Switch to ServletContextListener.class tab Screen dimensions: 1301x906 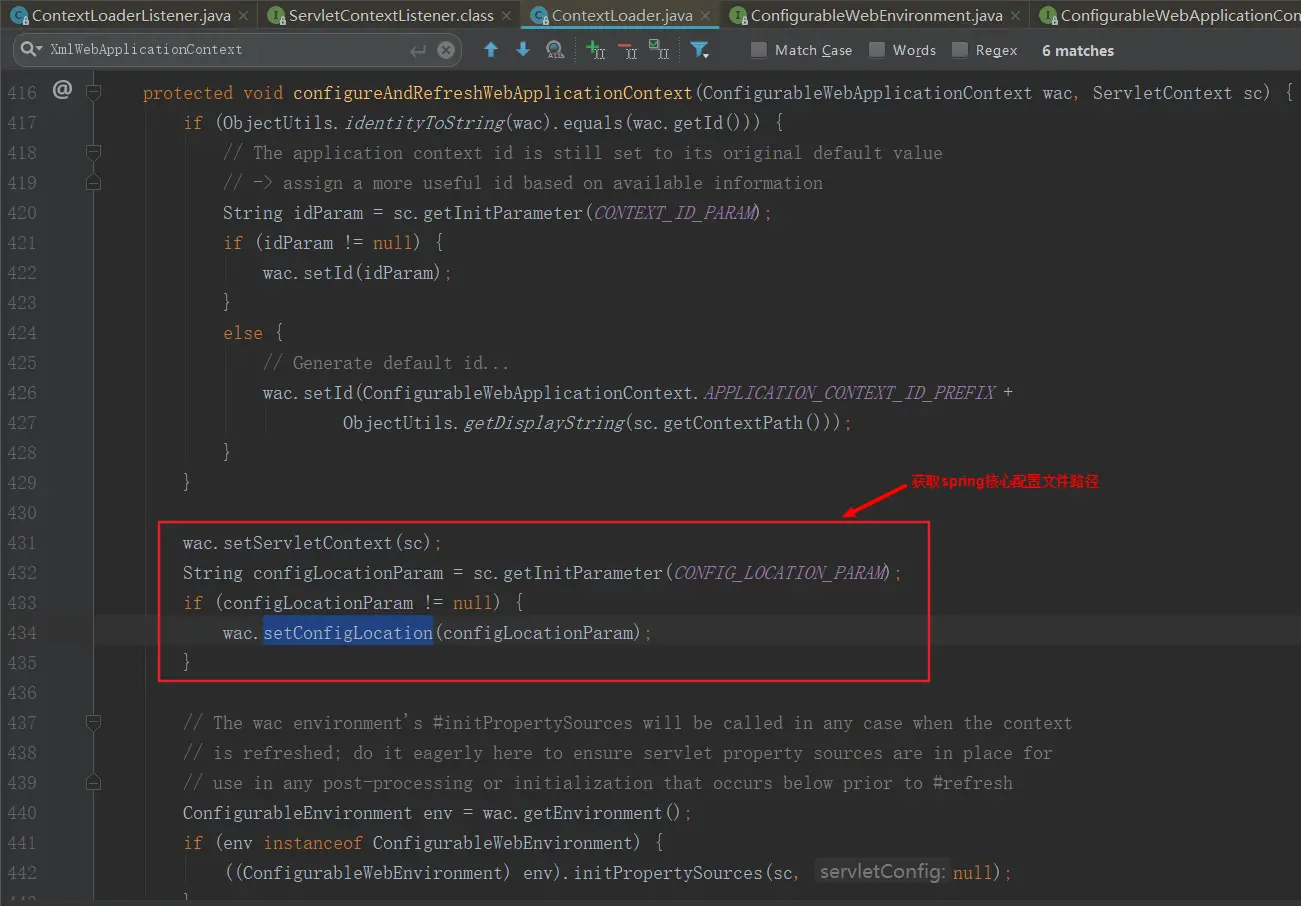391,16
